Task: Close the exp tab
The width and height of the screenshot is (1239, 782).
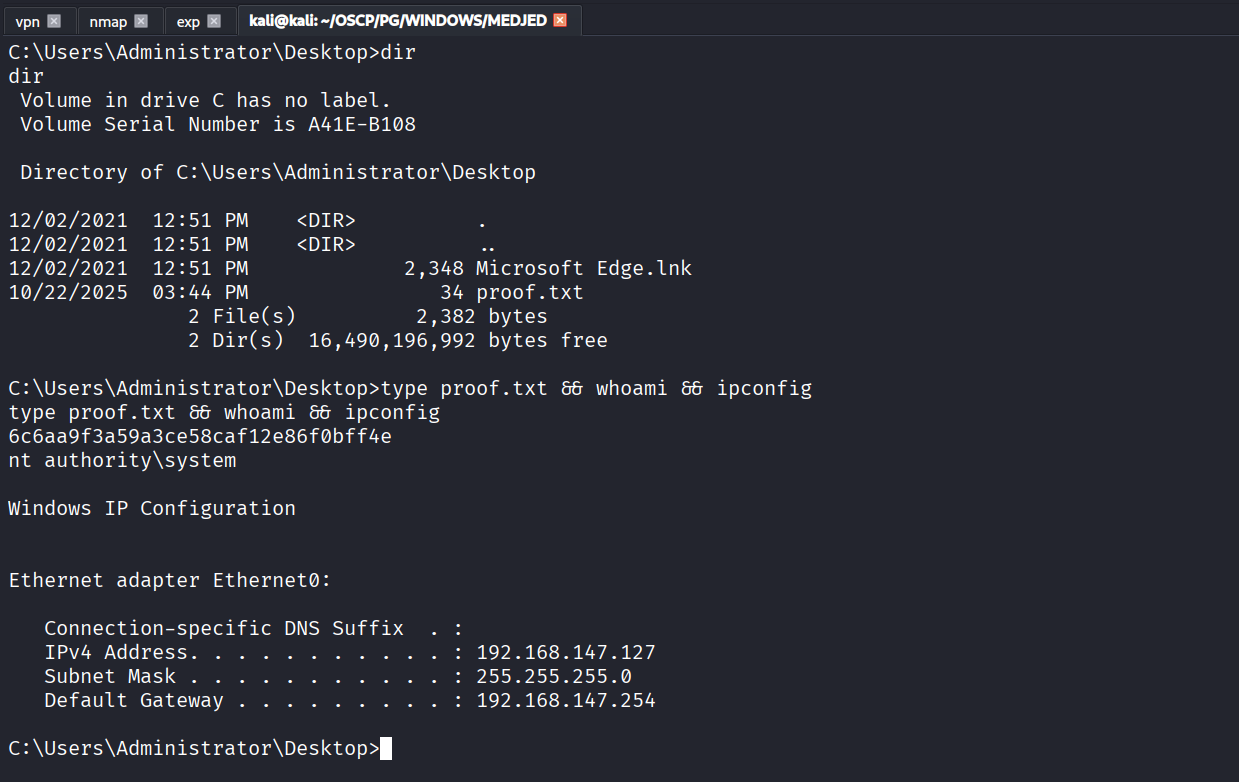Action: coord(214,21)
